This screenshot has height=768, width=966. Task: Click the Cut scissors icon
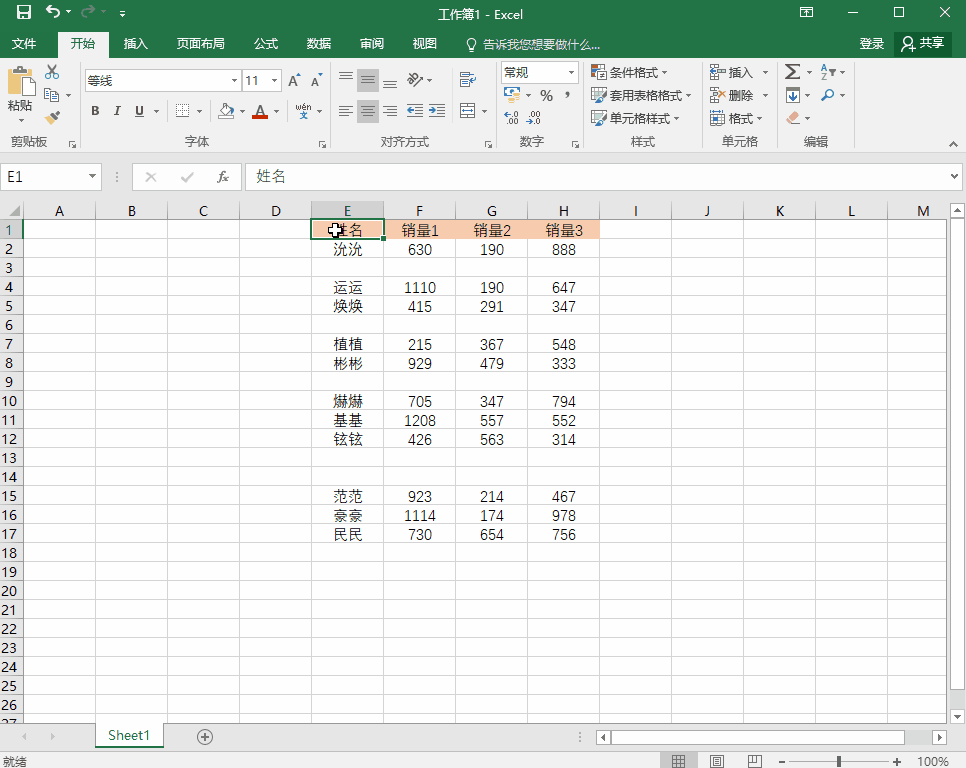pyautogui.click(x=52, y=73)
